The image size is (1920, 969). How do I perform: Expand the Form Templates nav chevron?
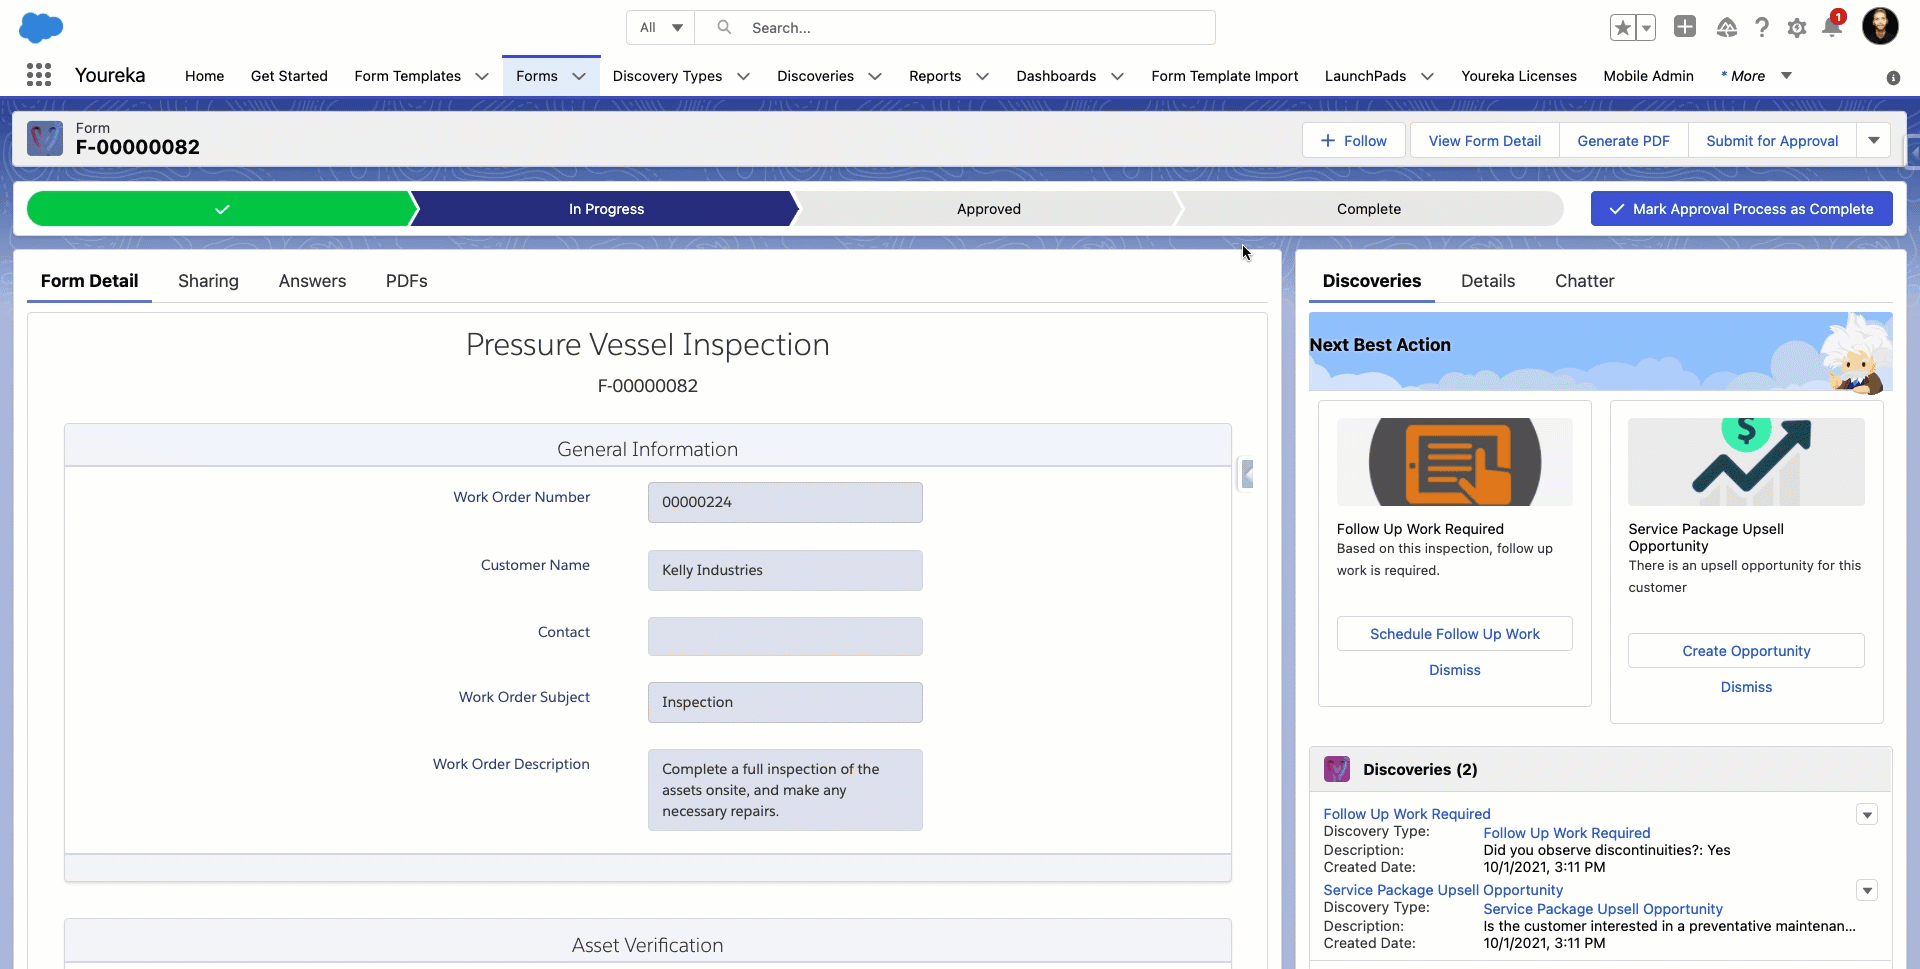(482, 76)
